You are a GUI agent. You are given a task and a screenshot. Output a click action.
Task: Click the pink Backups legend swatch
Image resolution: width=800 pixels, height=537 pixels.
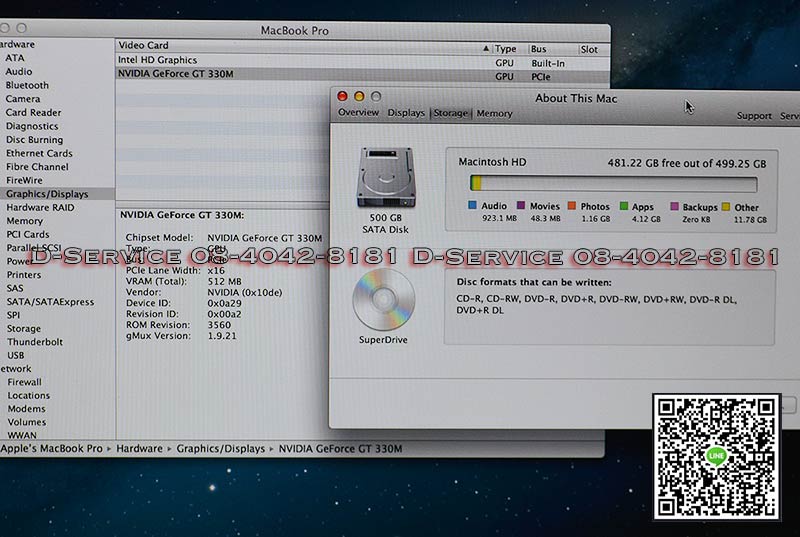[674, 207]
